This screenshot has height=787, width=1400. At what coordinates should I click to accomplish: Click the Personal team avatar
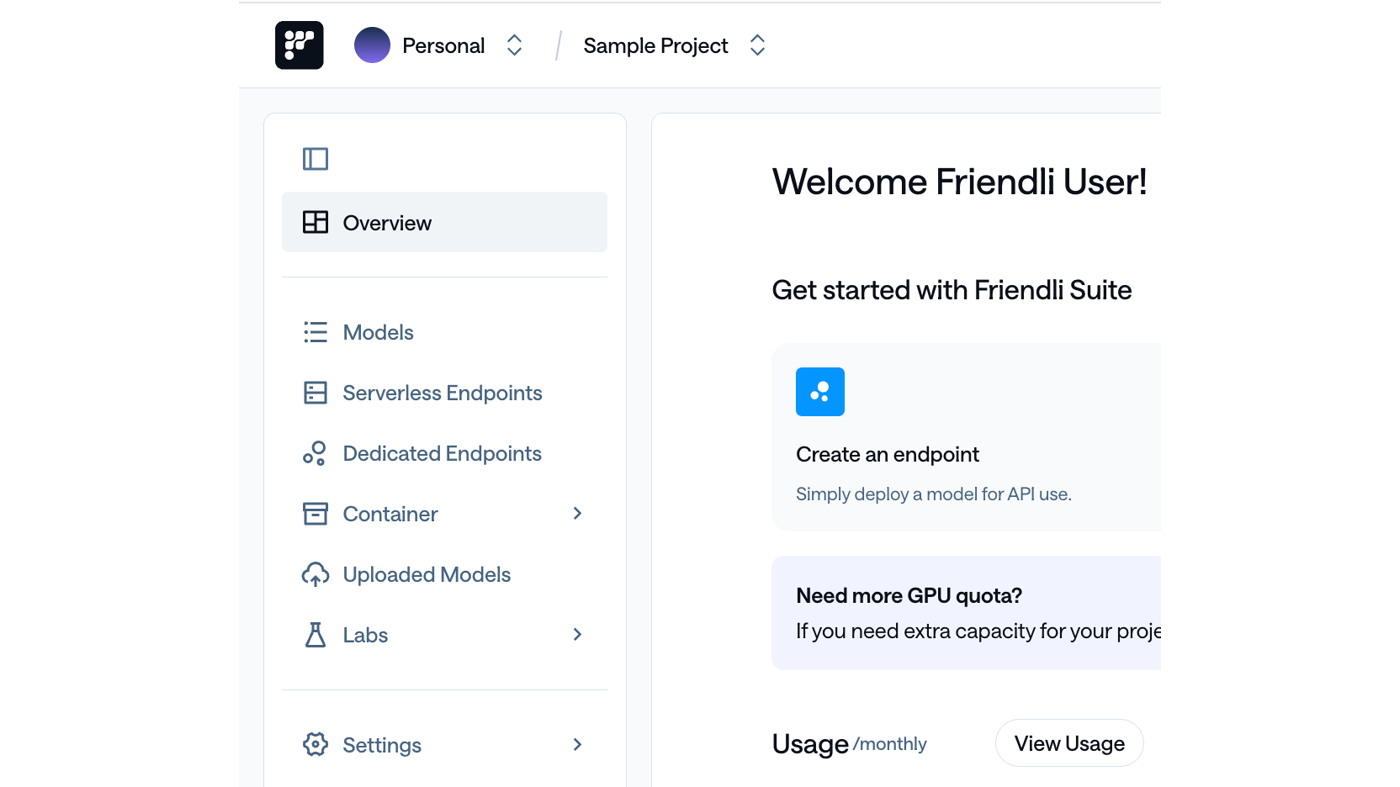coord(372,45)
